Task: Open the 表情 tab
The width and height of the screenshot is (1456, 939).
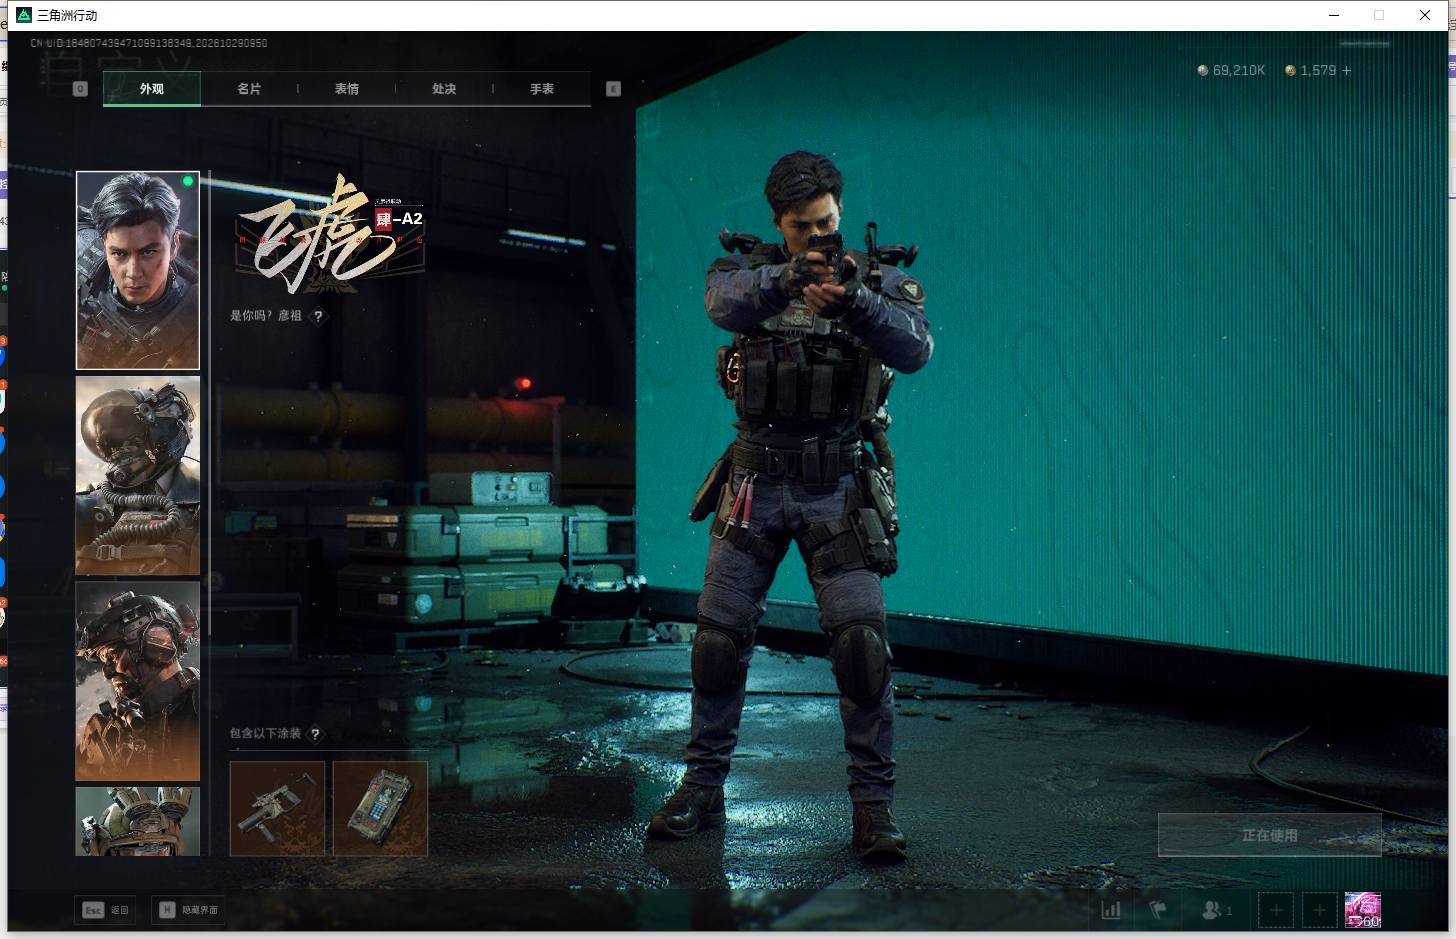Action: pyautogui.click(x=347, y=89)
